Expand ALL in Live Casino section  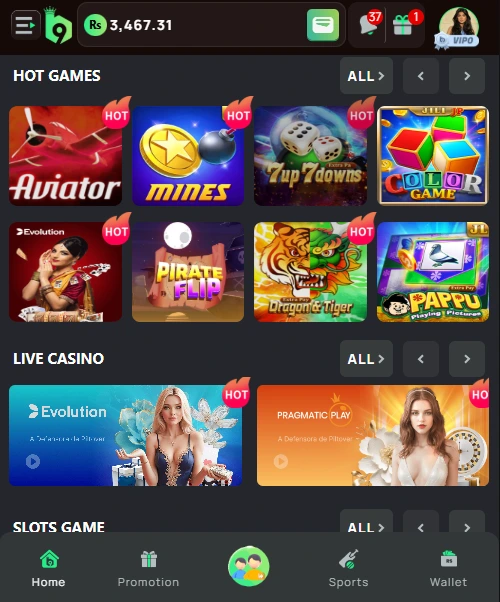tap(366, 359)
